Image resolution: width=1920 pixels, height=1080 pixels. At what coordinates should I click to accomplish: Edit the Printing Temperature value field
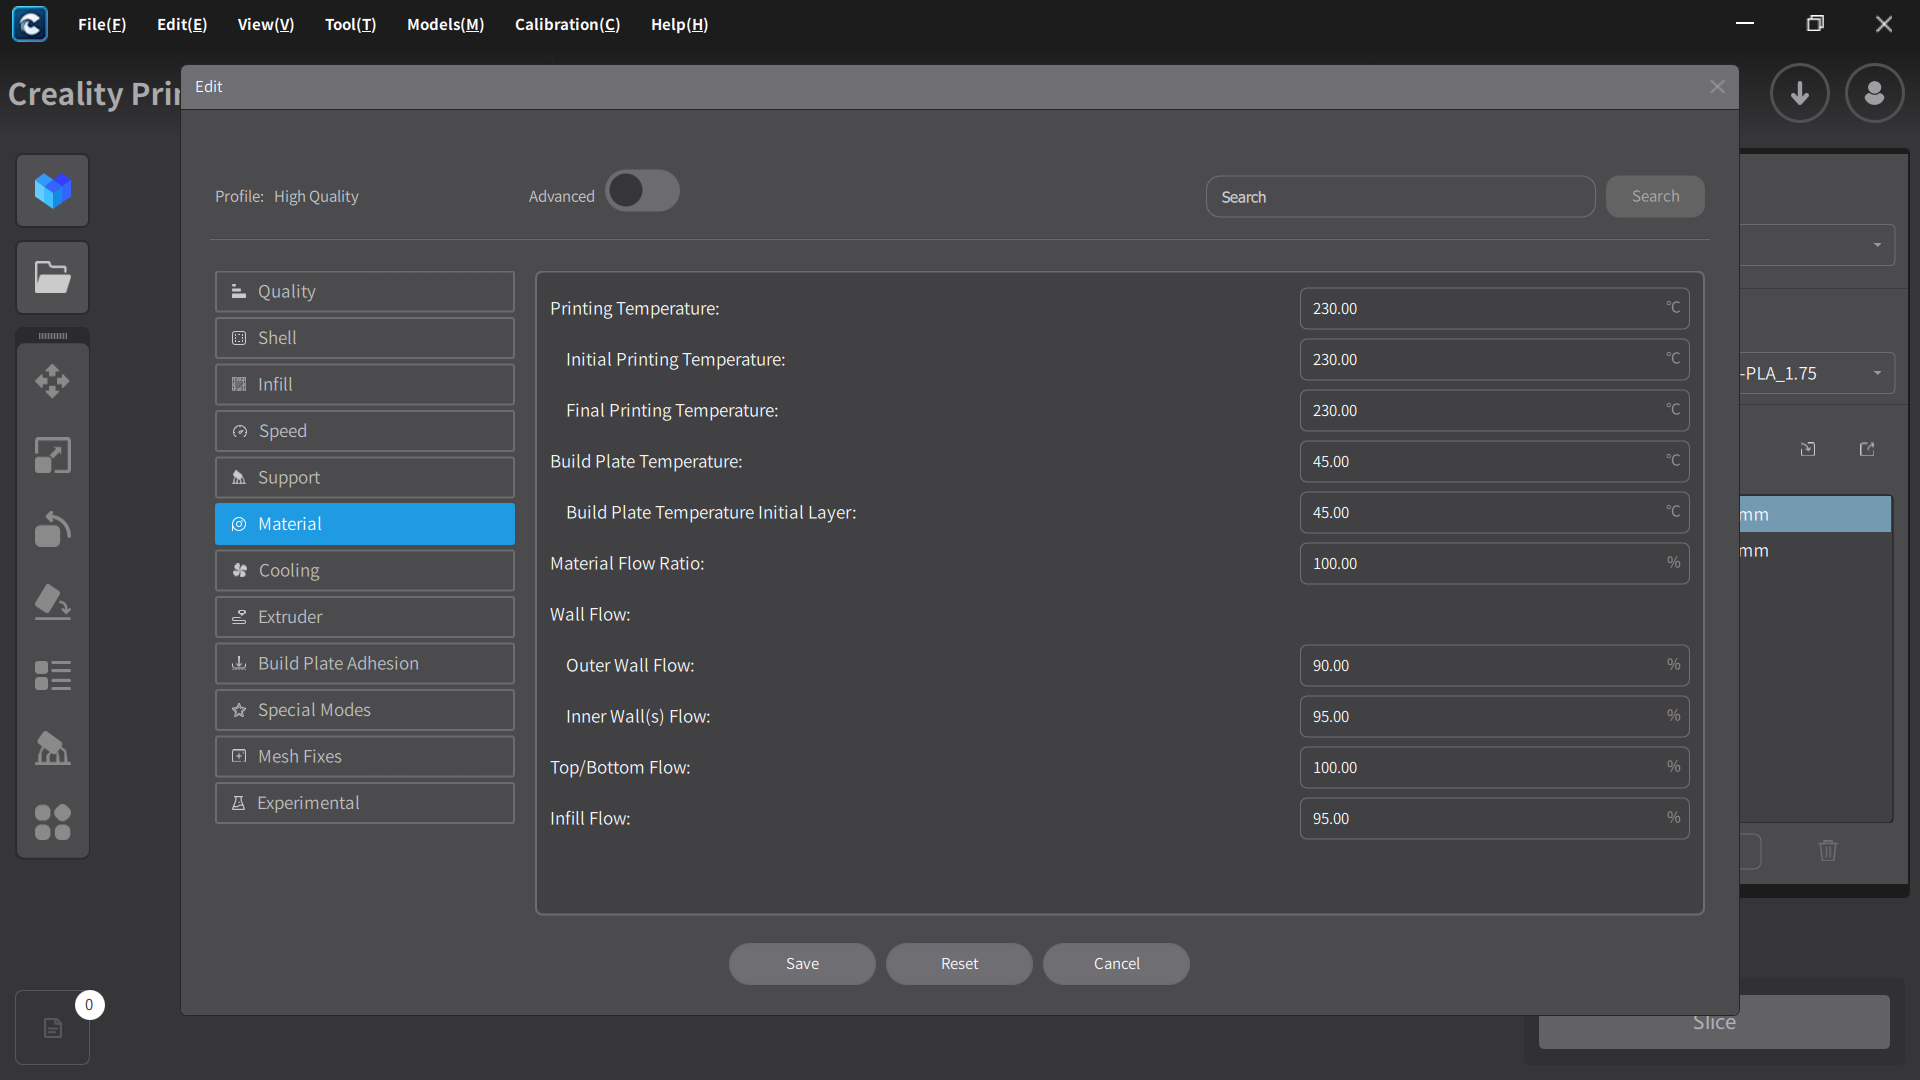[x=1494, y=309]
